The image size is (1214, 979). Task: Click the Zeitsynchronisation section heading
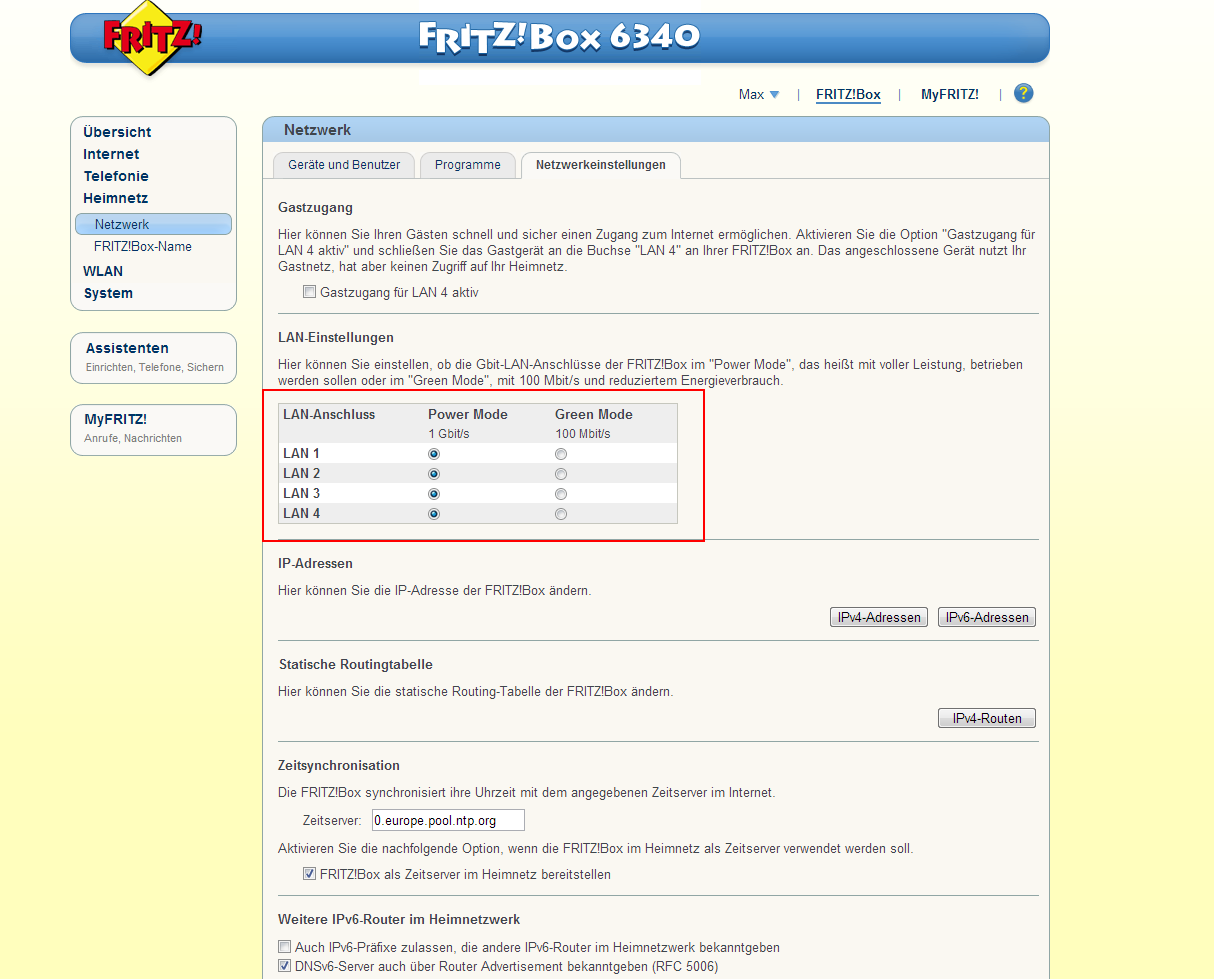(x=339, y=765)
